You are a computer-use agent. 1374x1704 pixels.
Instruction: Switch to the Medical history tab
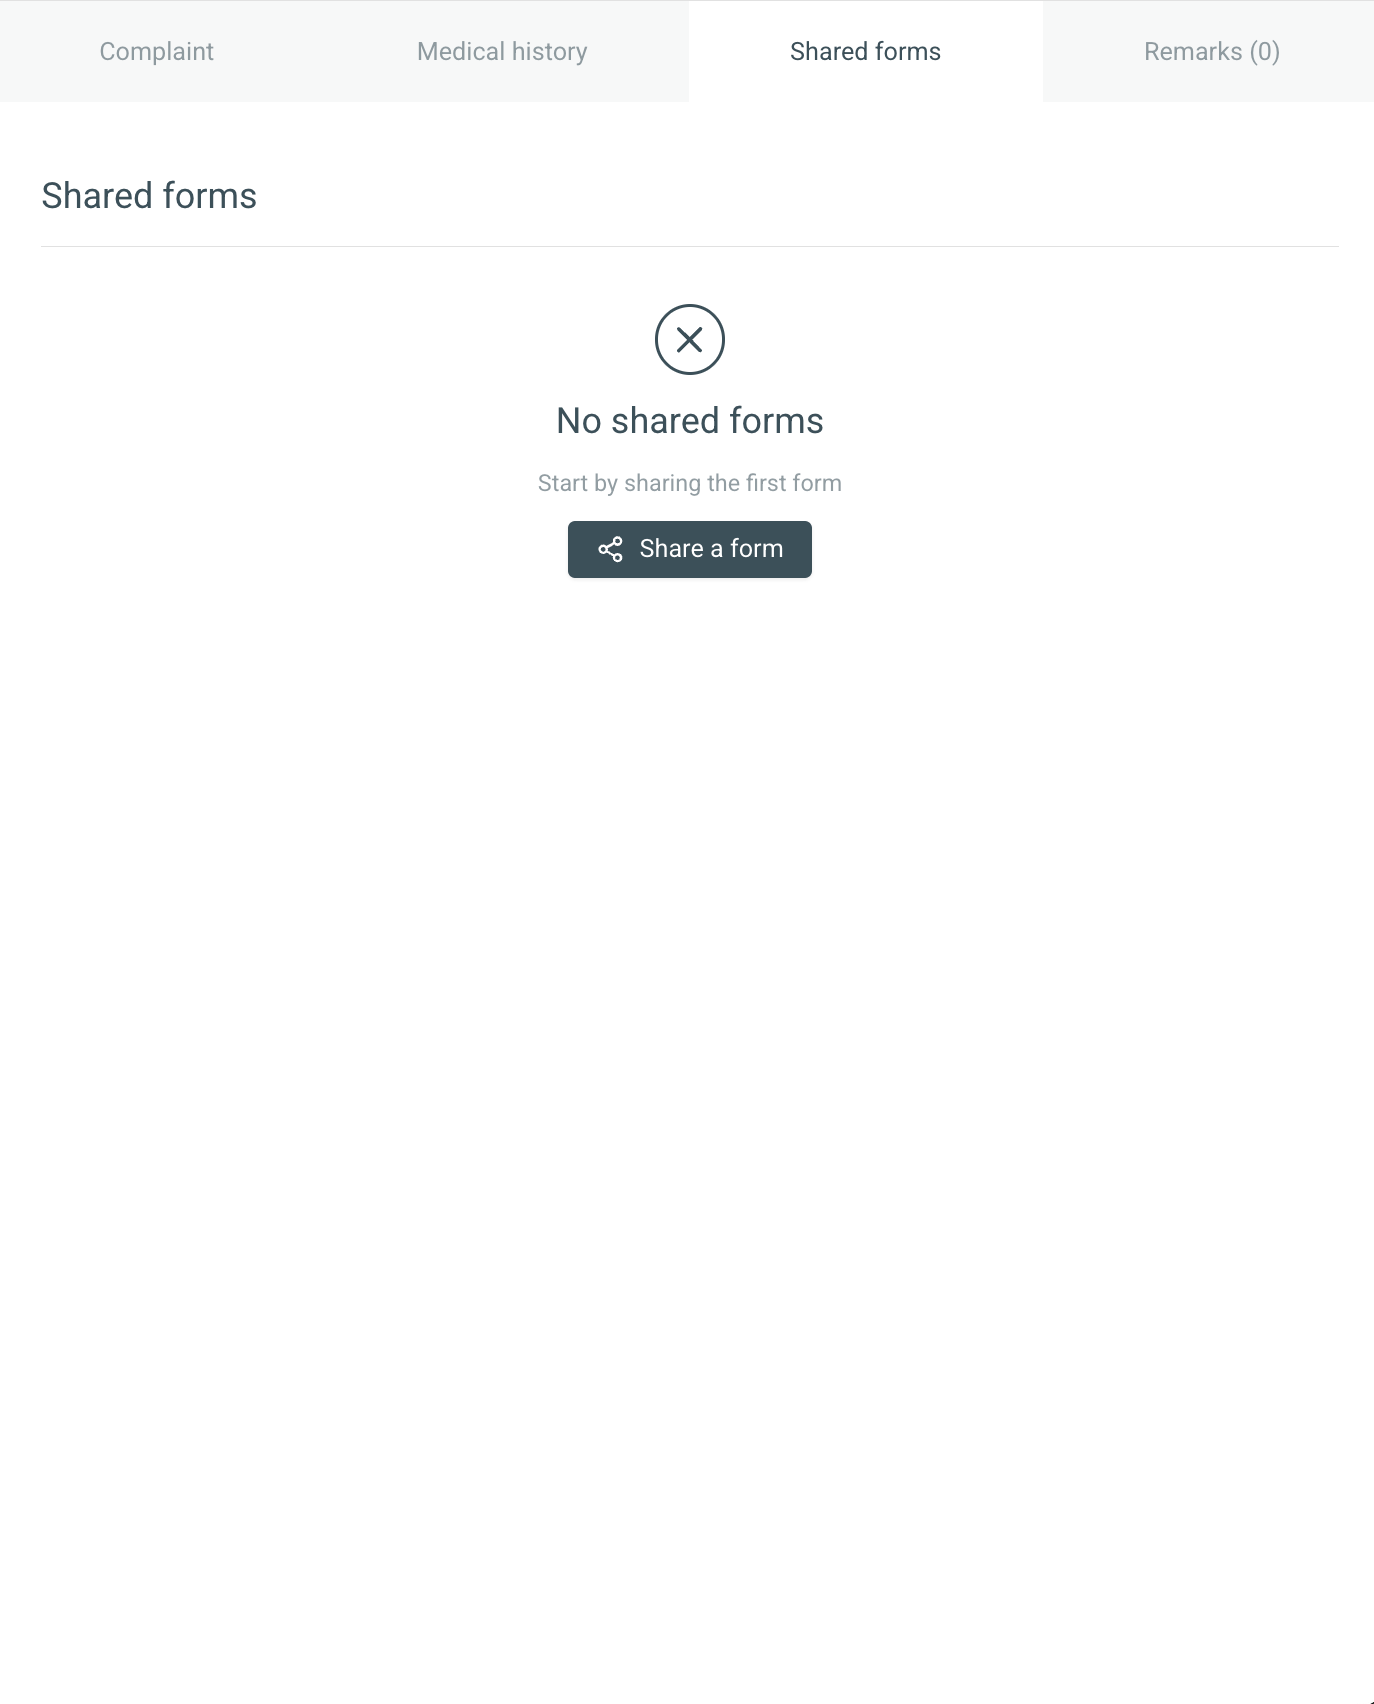coord(502,51)
